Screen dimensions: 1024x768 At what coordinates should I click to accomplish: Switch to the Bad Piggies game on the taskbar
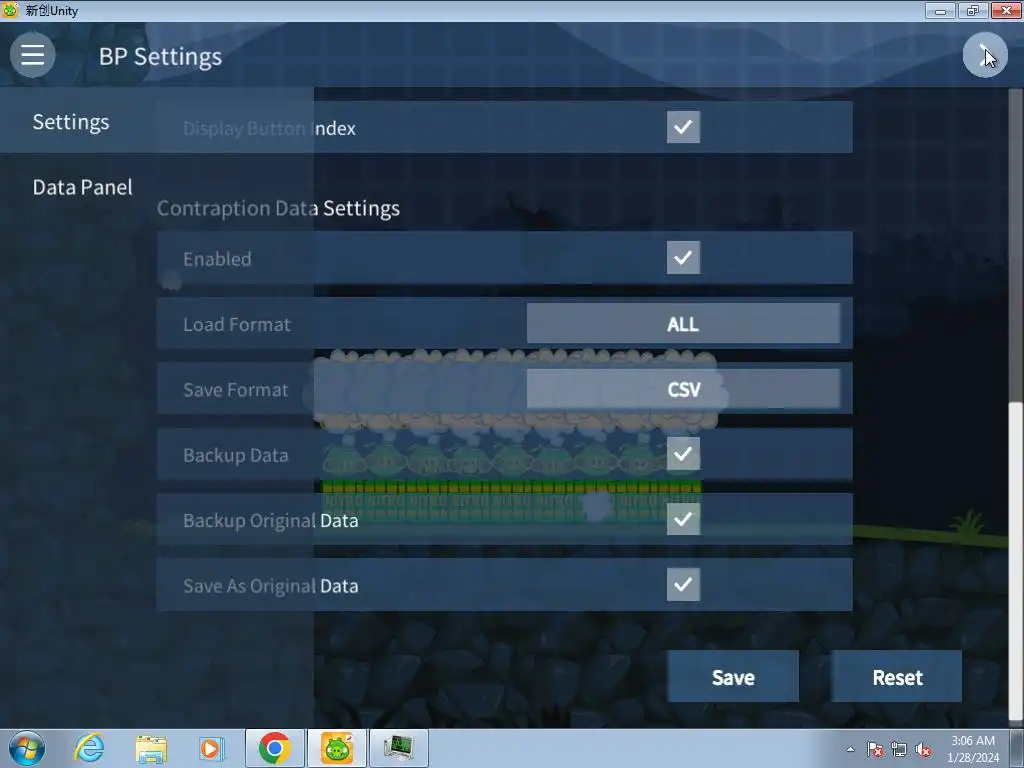pyautogui.click(x=337, y=748)
